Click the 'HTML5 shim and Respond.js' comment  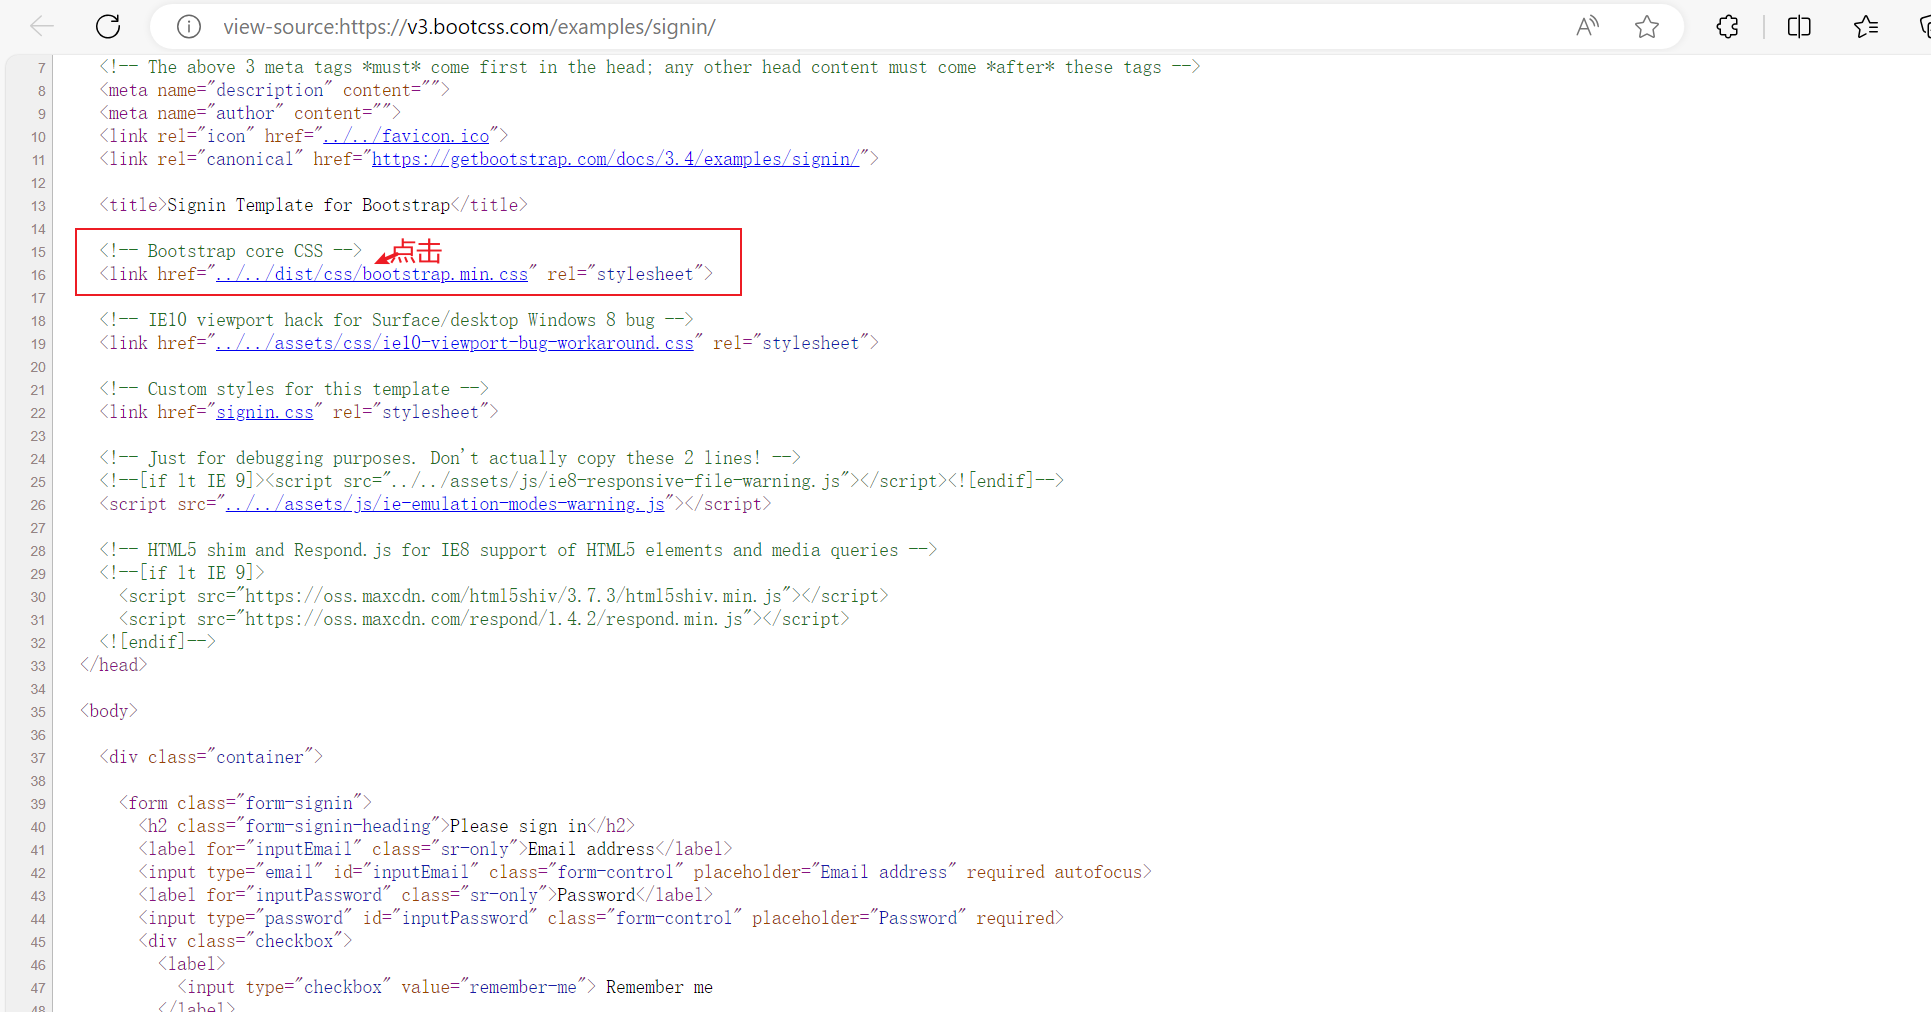(518, 550)
